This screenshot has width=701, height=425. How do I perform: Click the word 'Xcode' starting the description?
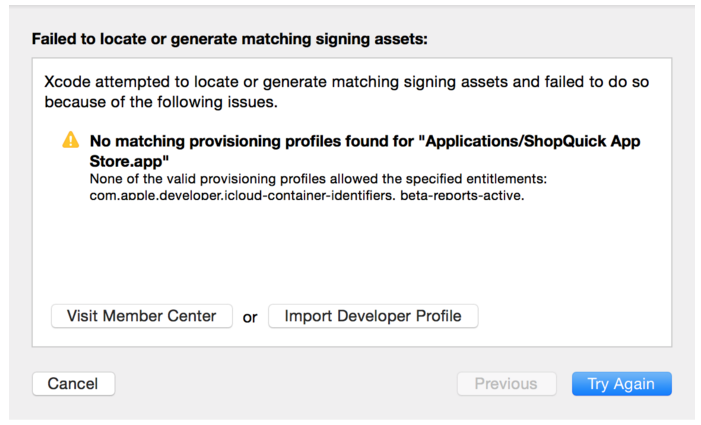click(x=67, y=82)
